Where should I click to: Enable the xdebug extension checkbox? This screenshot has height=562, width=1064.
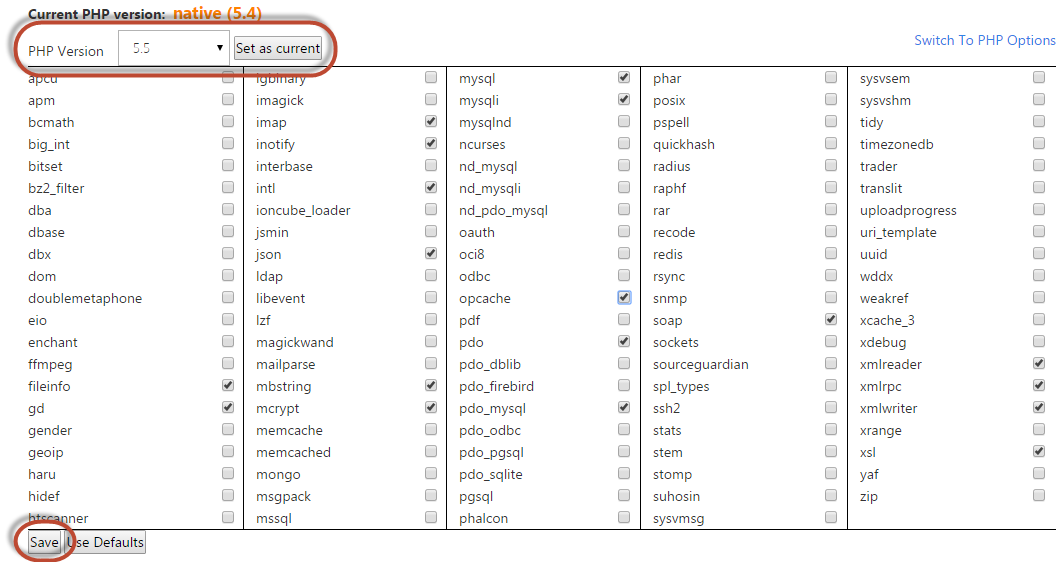(x=1039, y=341)
